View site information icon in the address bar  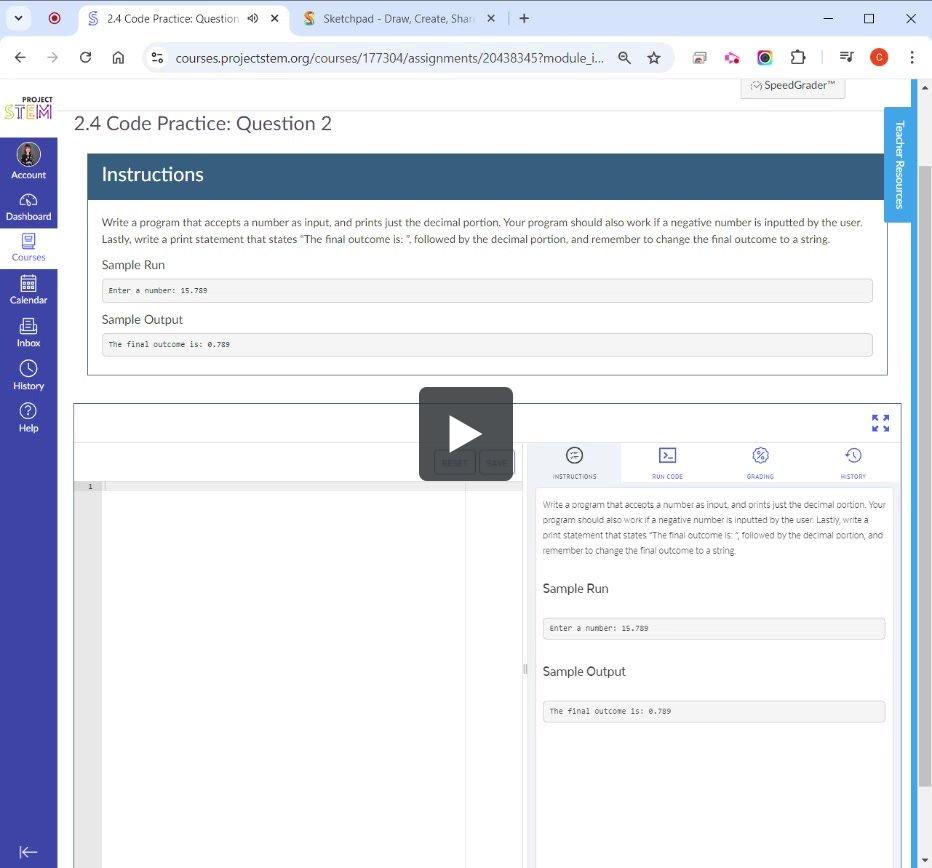click(158, 58)
